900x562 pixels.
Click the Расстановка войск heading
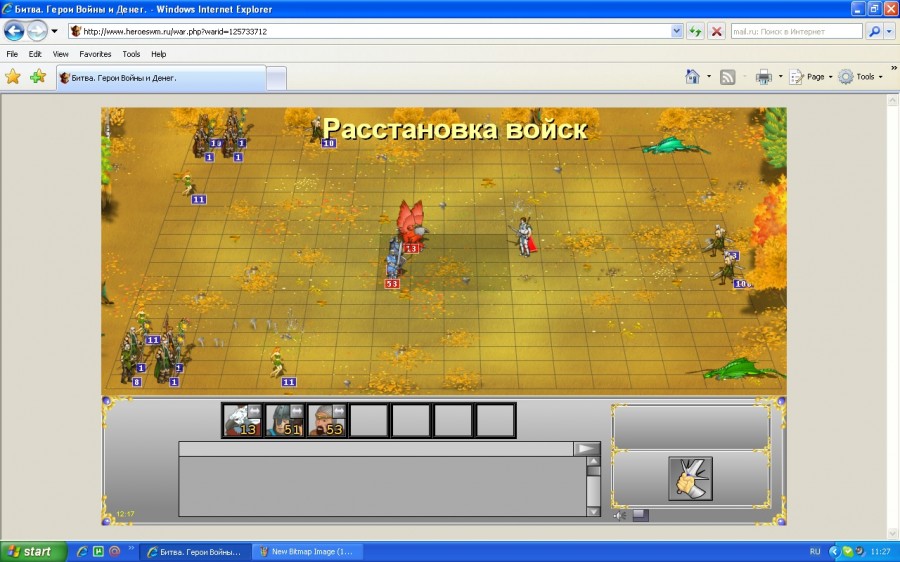[455, 129]
